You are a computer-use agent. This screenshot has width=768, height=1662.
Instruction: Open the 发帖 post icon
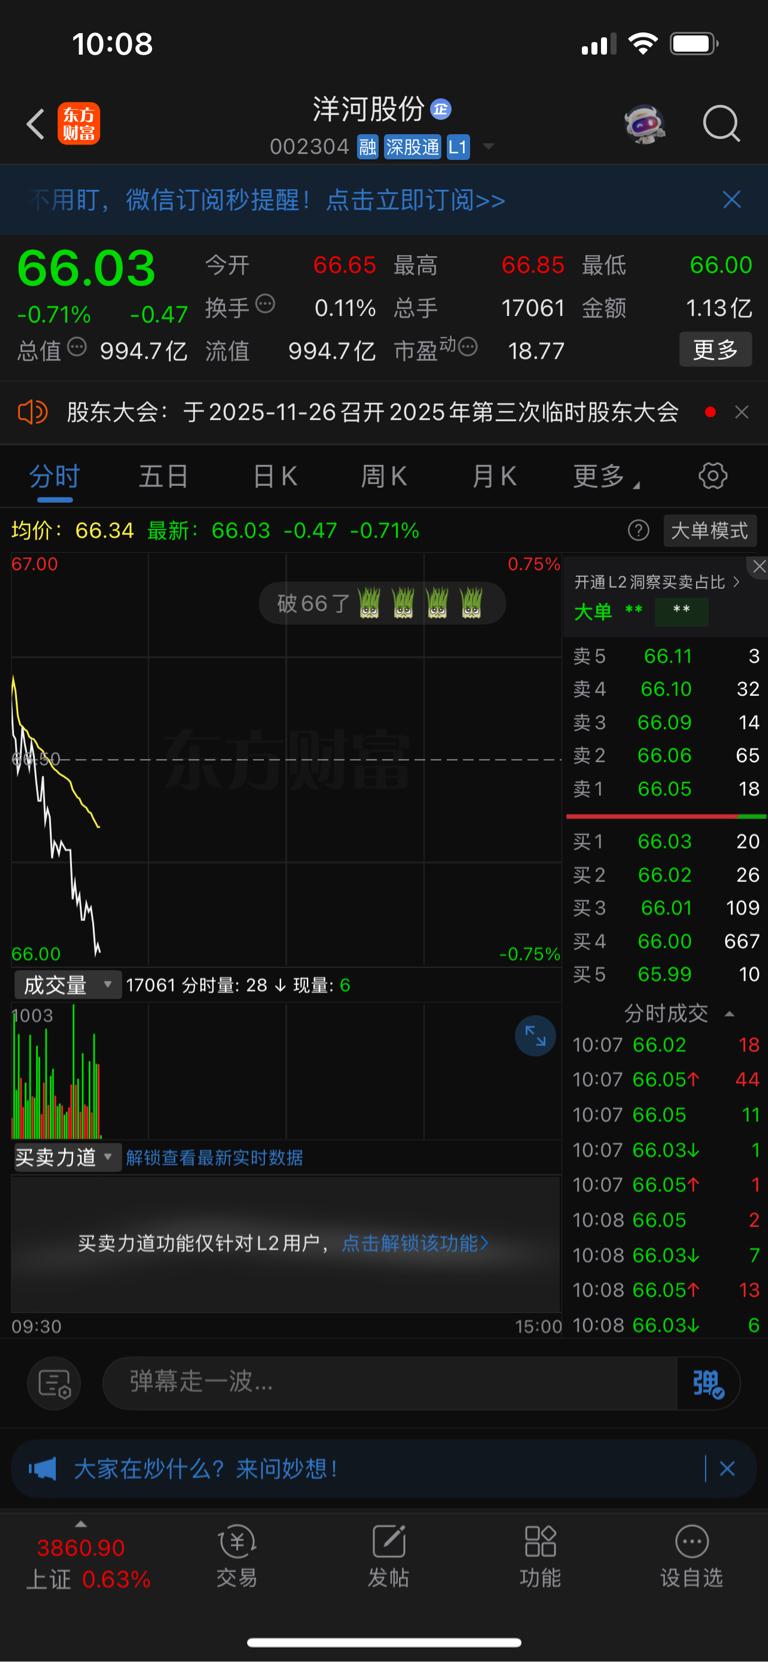coord(389,1557)
